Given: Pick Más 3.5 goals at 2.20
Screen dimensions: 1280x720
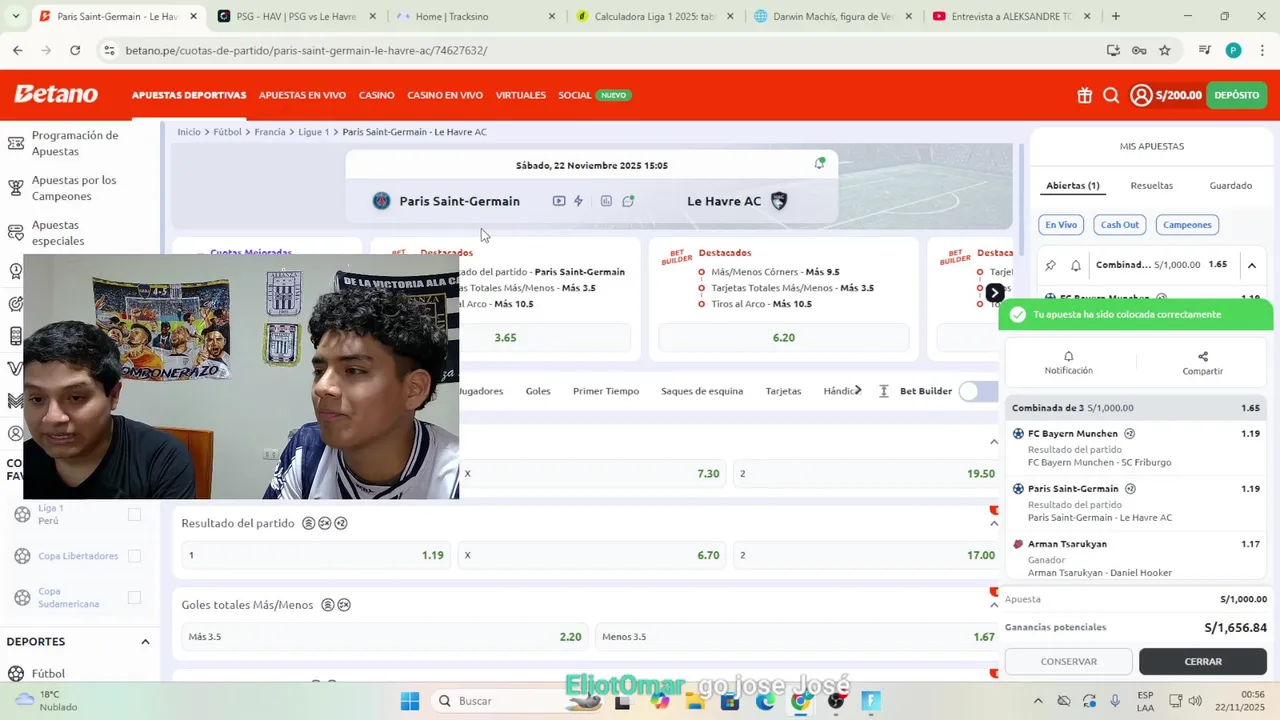Looking at the screenshot, I should 385,637.
